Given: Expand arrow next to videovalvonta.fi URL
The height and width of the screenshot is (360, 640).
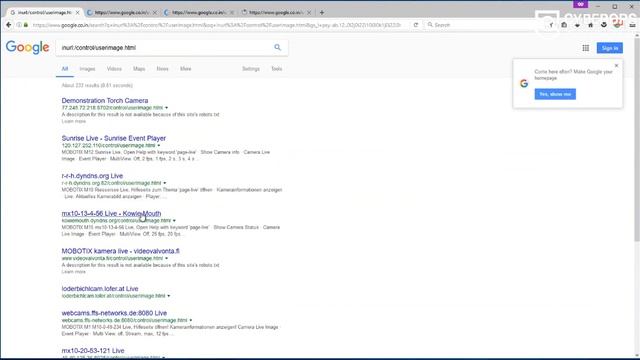Looking at the screenshot, I should pyautogui.click(x=167, y=258).
